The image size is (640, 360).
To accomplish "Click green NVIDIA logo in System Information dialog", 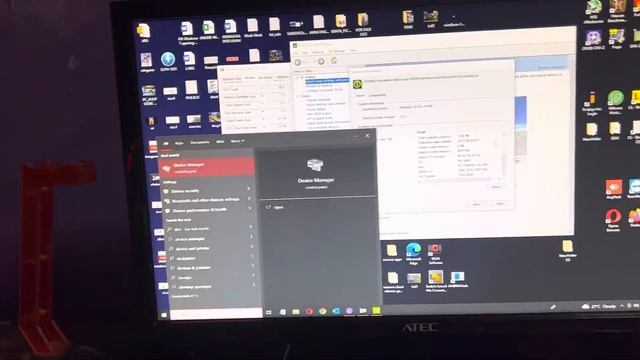I will click(357, 84).
